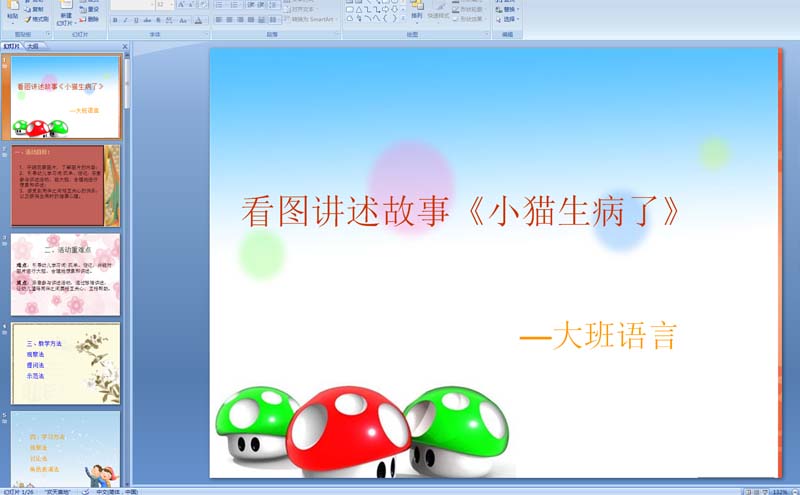The image size is (800, 495).
Task: Close the slide thumbnail pane
Action: [125, 46]
